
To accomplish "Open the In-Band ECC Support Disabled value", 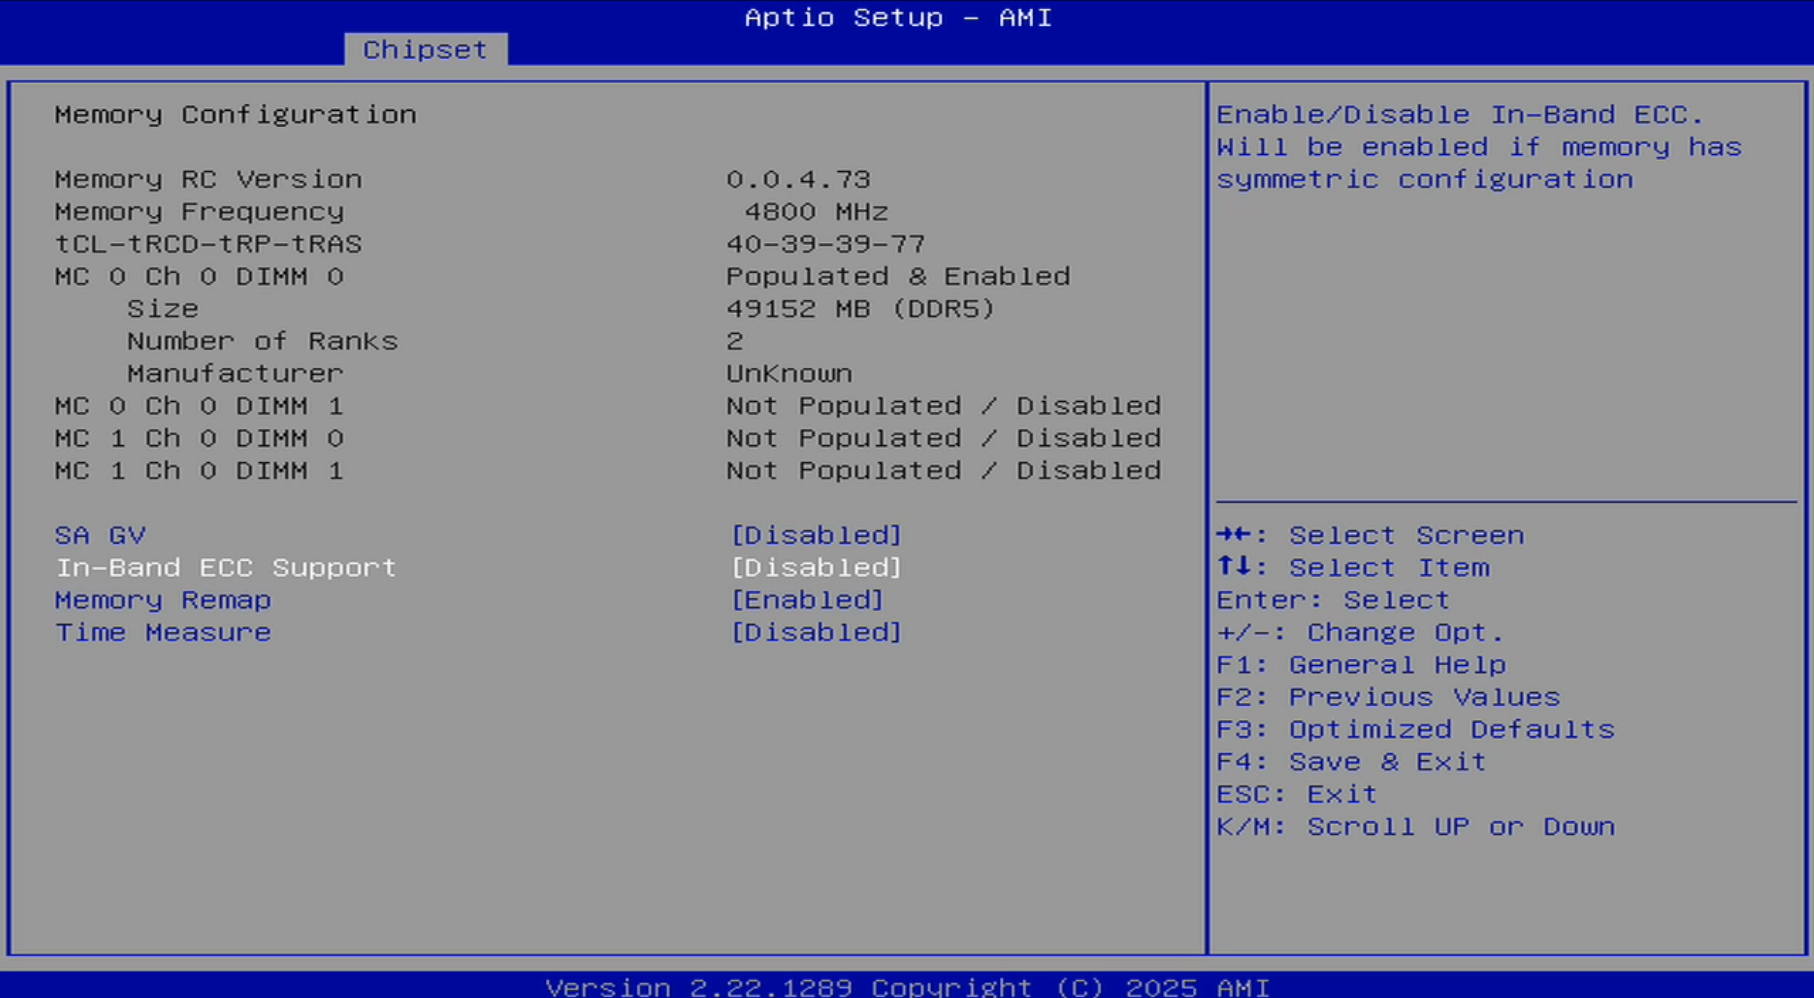I will [816, 567].
